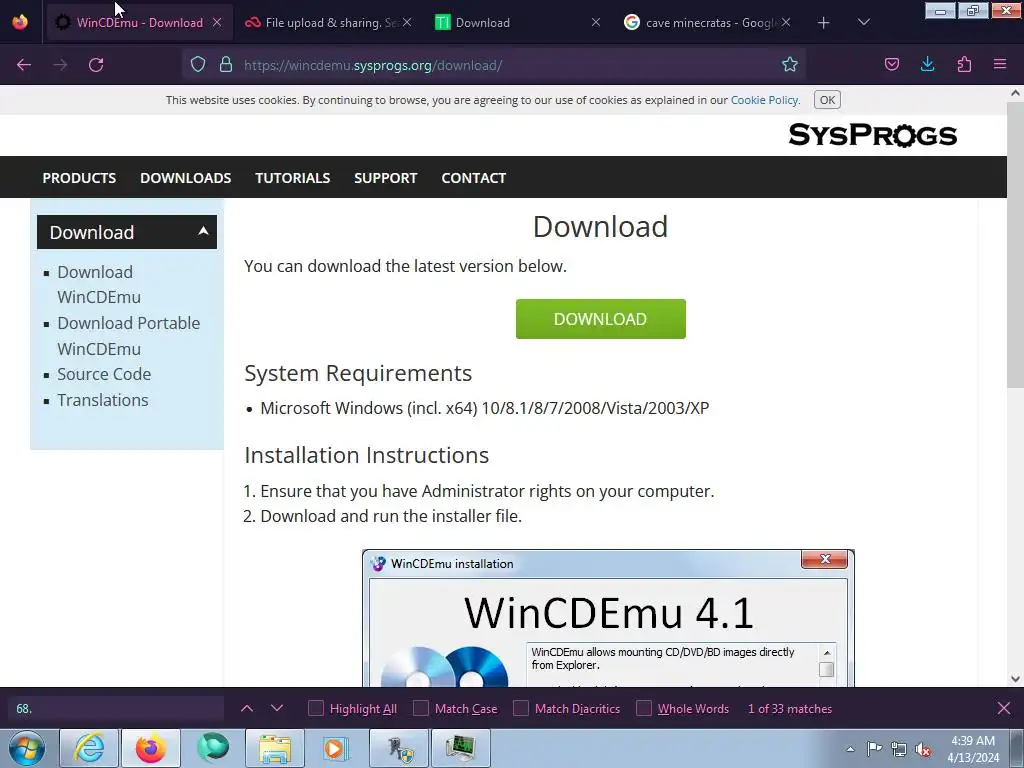Open the Windows Start menu
1024x768 pixels.
coord(27,748)
